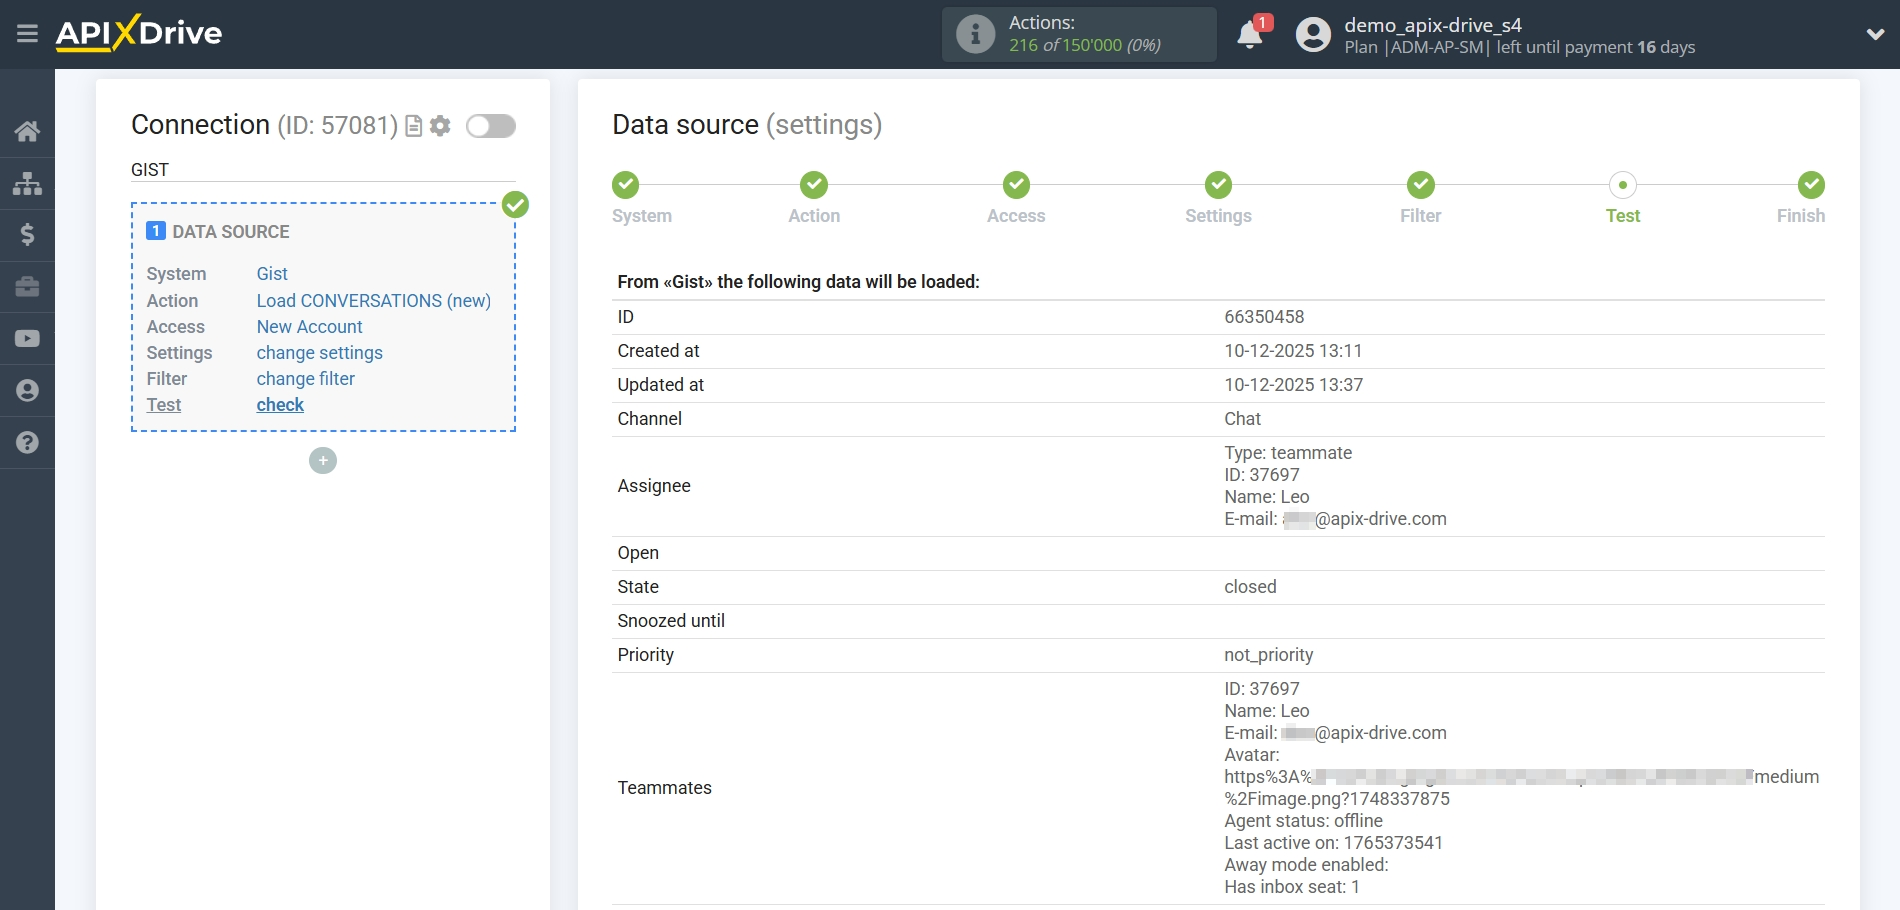1900x910 pixels.
Task: Open the connection settings gear icon
Action: [x=440, y=126]
